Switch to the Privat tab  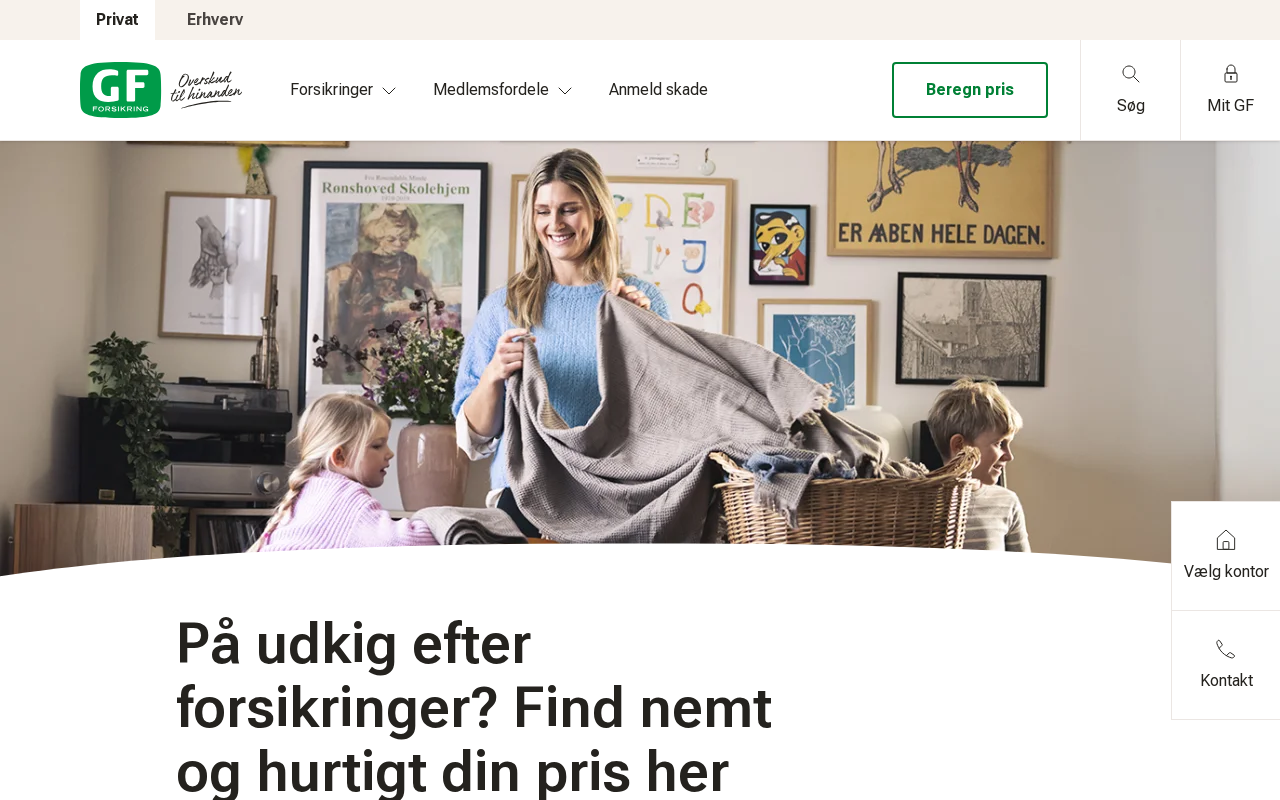pos(117,20)
